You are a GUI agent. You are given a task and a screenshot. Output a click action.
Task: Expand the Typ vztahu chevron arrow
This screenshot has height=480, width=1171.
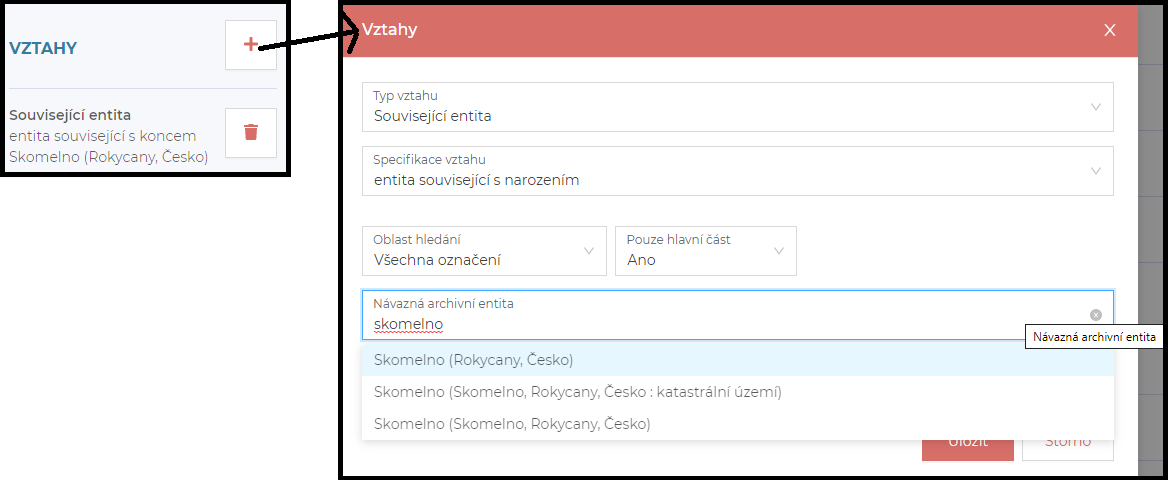[1095, 107]
